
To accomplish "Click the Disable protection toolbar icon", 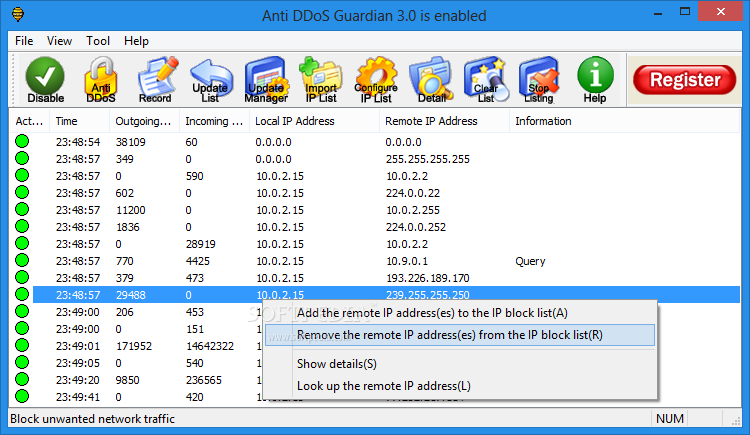I will tap(45, 80).
